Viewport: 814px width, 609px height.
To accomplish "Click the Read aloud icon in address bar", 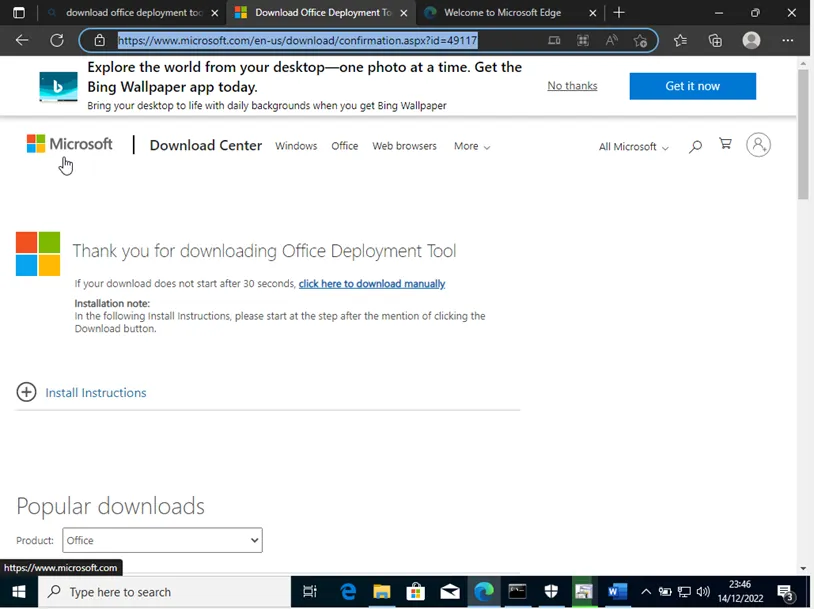I will coord(611,41).
